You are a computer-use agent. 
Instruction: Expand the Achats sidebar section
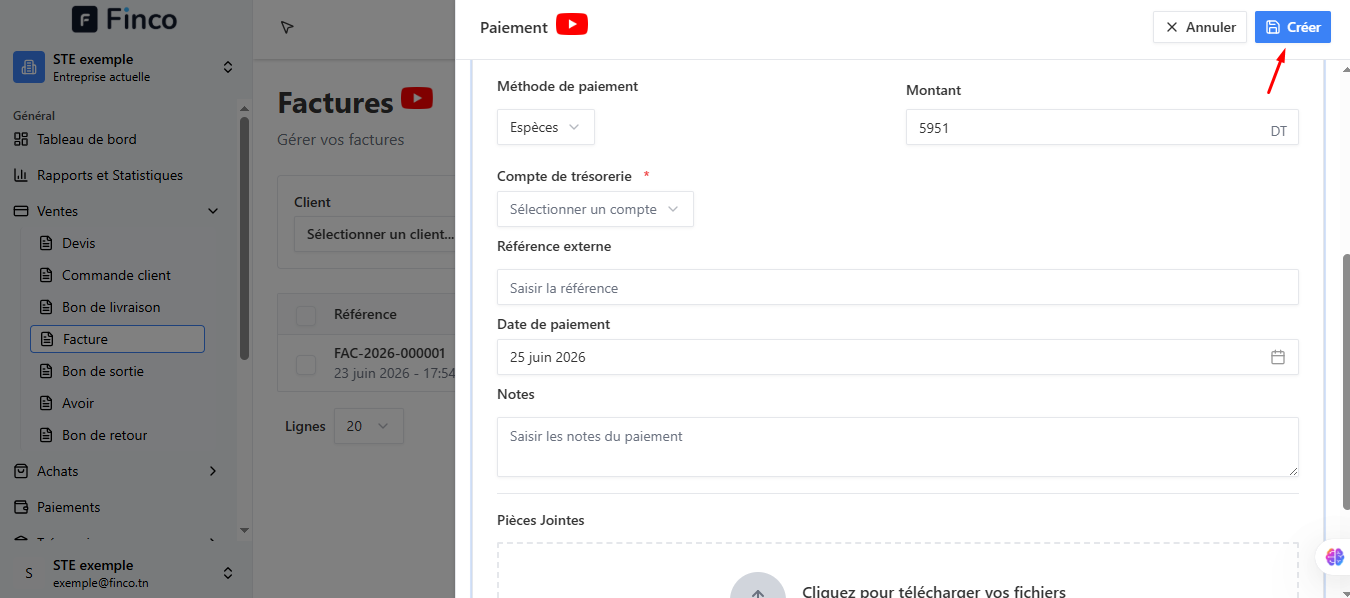(x=116, y=471)
